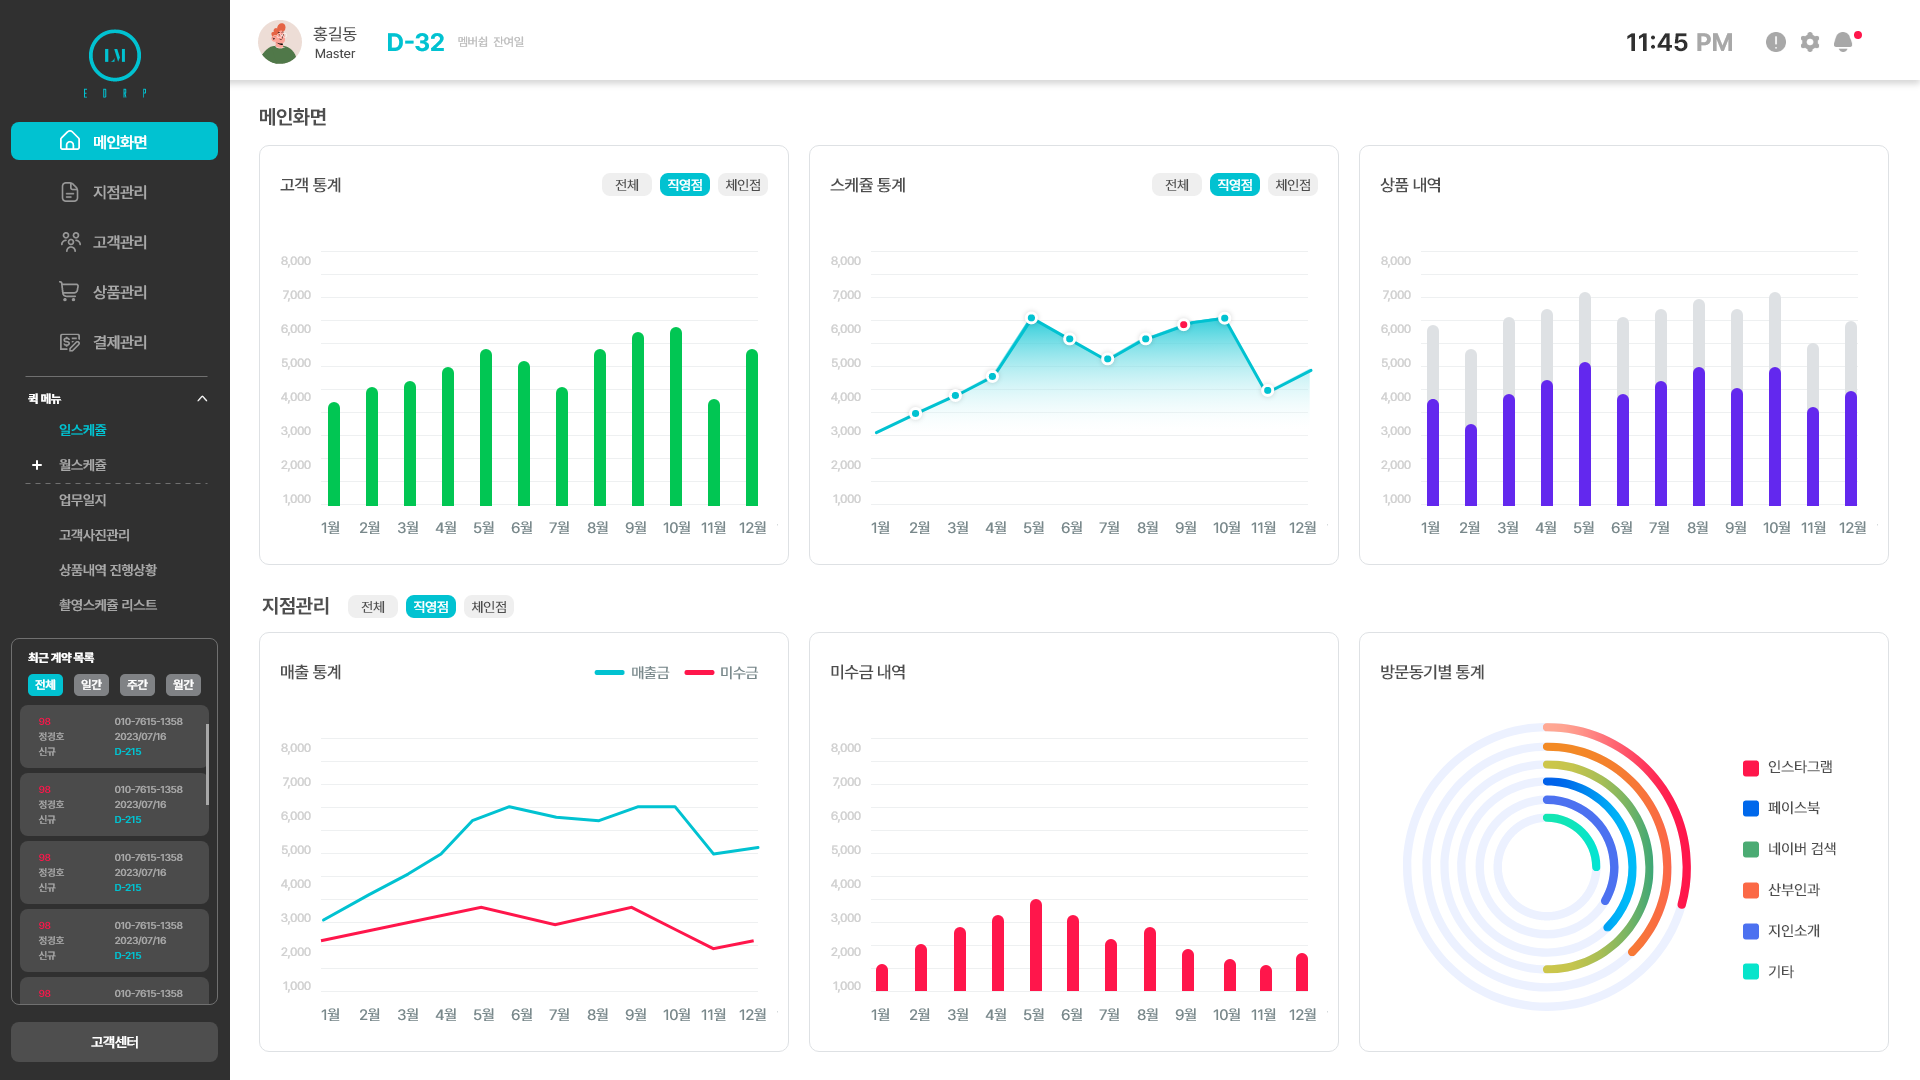Expand 월스케쥴 with the plus icon
The height and width of the screenshot is (1080, 1920).
(x=37, y=465)
